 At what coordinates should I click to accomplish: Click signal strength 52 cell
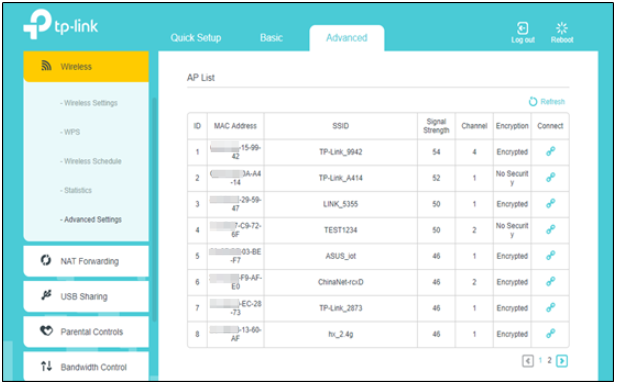point(436,178)
